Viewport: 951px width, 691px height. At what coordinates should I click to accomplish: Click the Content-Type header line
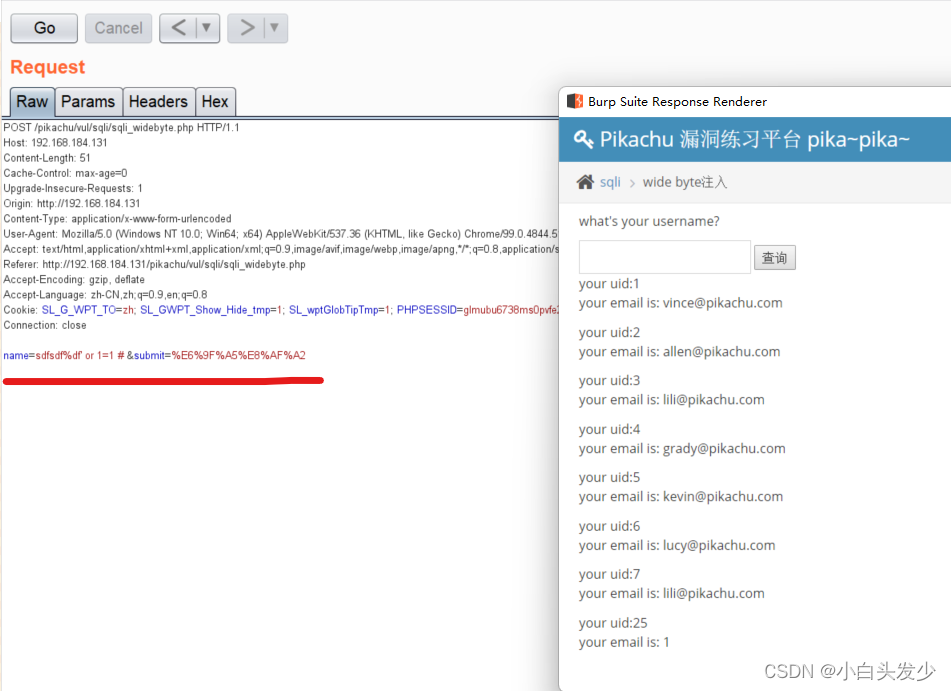[x=118, y=218]
